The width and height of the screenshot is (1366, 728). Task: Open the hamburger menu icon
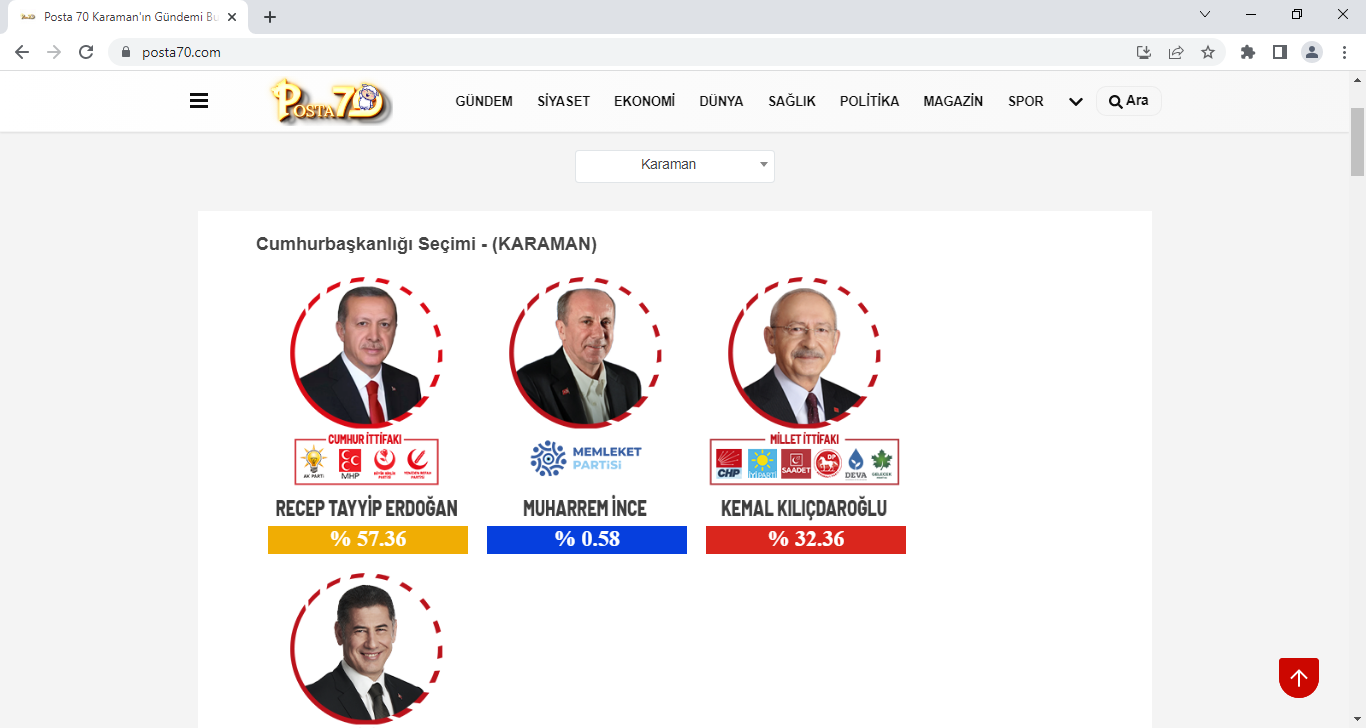(x=198, y=101)
